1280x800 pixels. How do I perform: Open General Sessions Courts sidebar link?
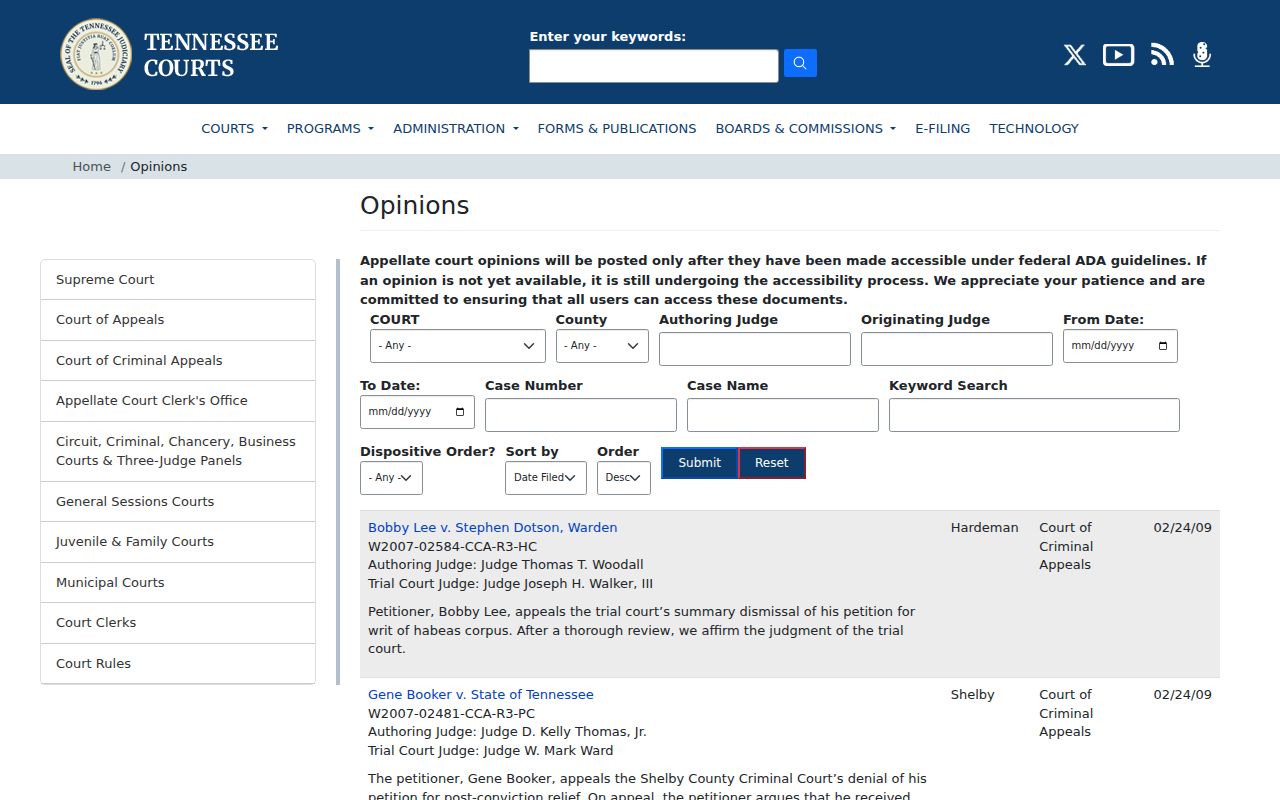178,502
